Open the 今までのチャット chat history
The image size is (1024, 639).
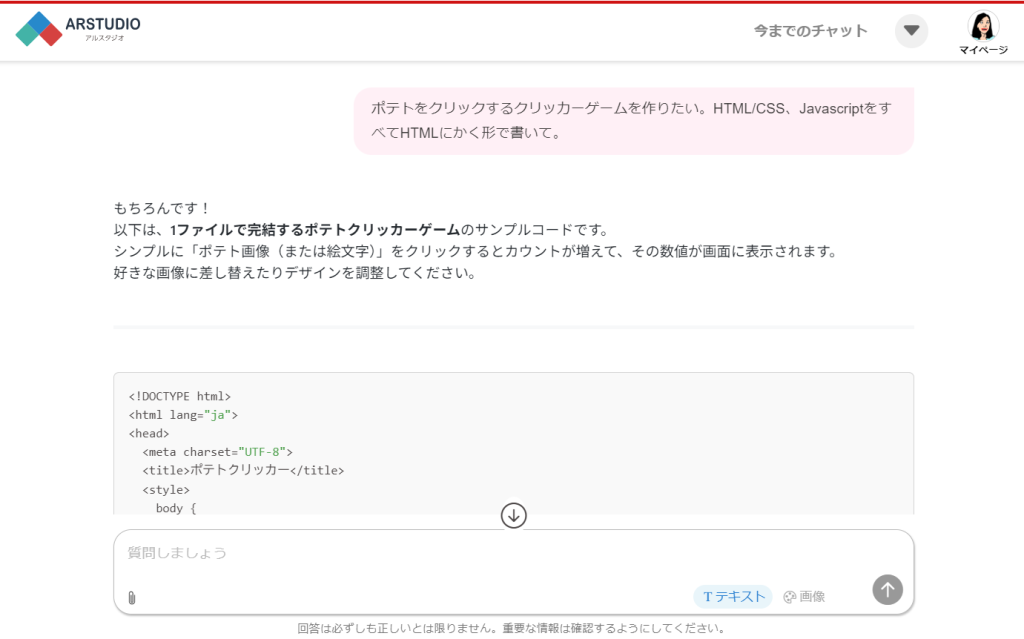(x=810, y=31)
